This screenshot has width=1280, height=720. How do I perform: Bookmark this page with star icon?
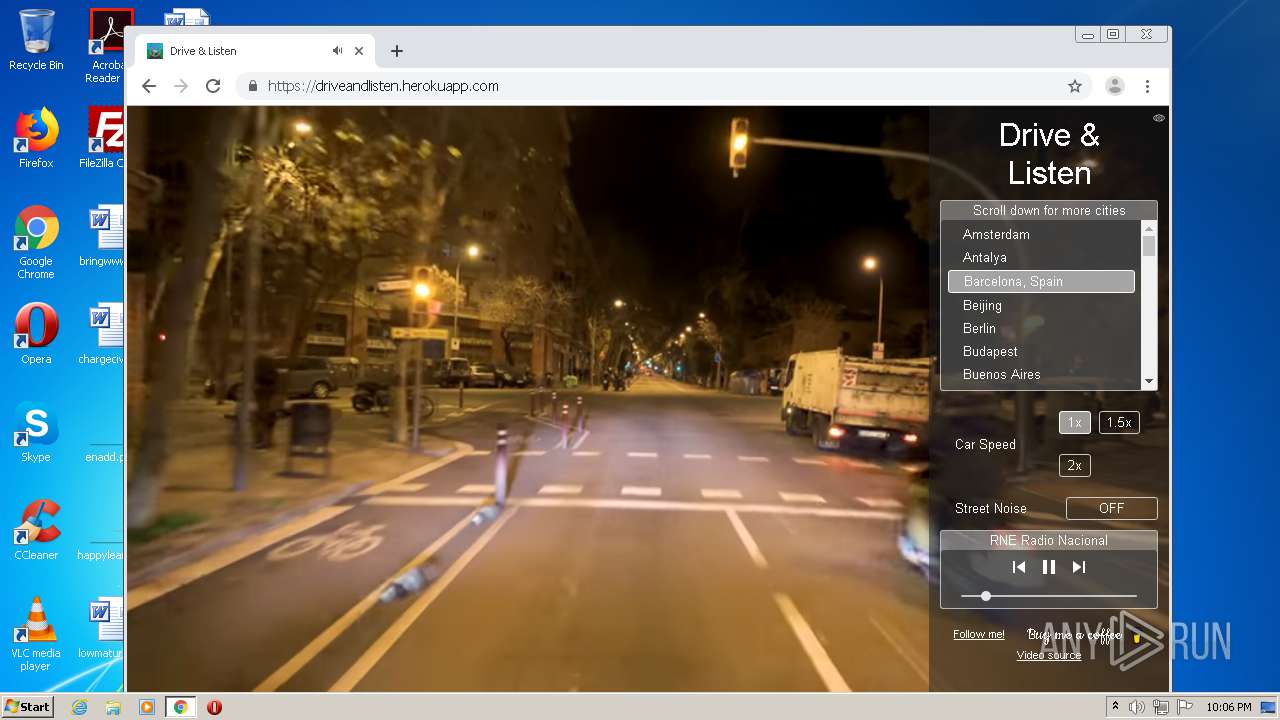click(x=1075, y=86)
